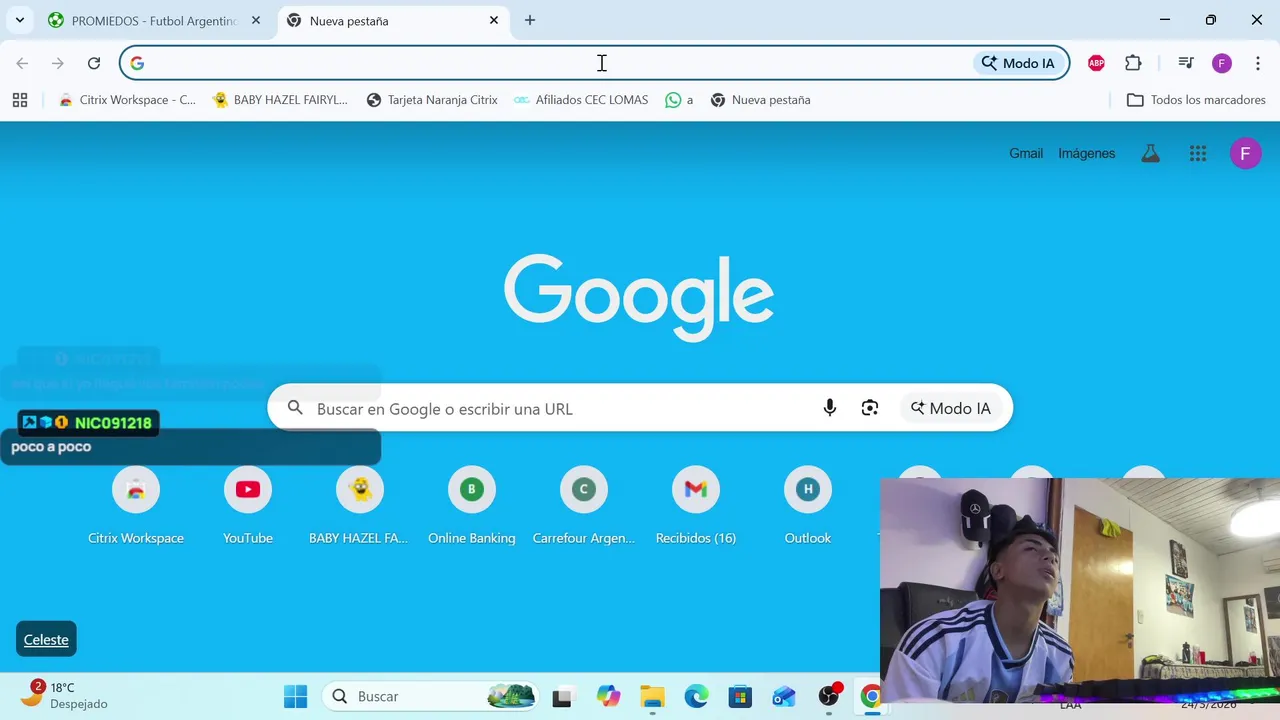Open Microsoft Store from the taskbar
1280x720 pixels.
740,696
